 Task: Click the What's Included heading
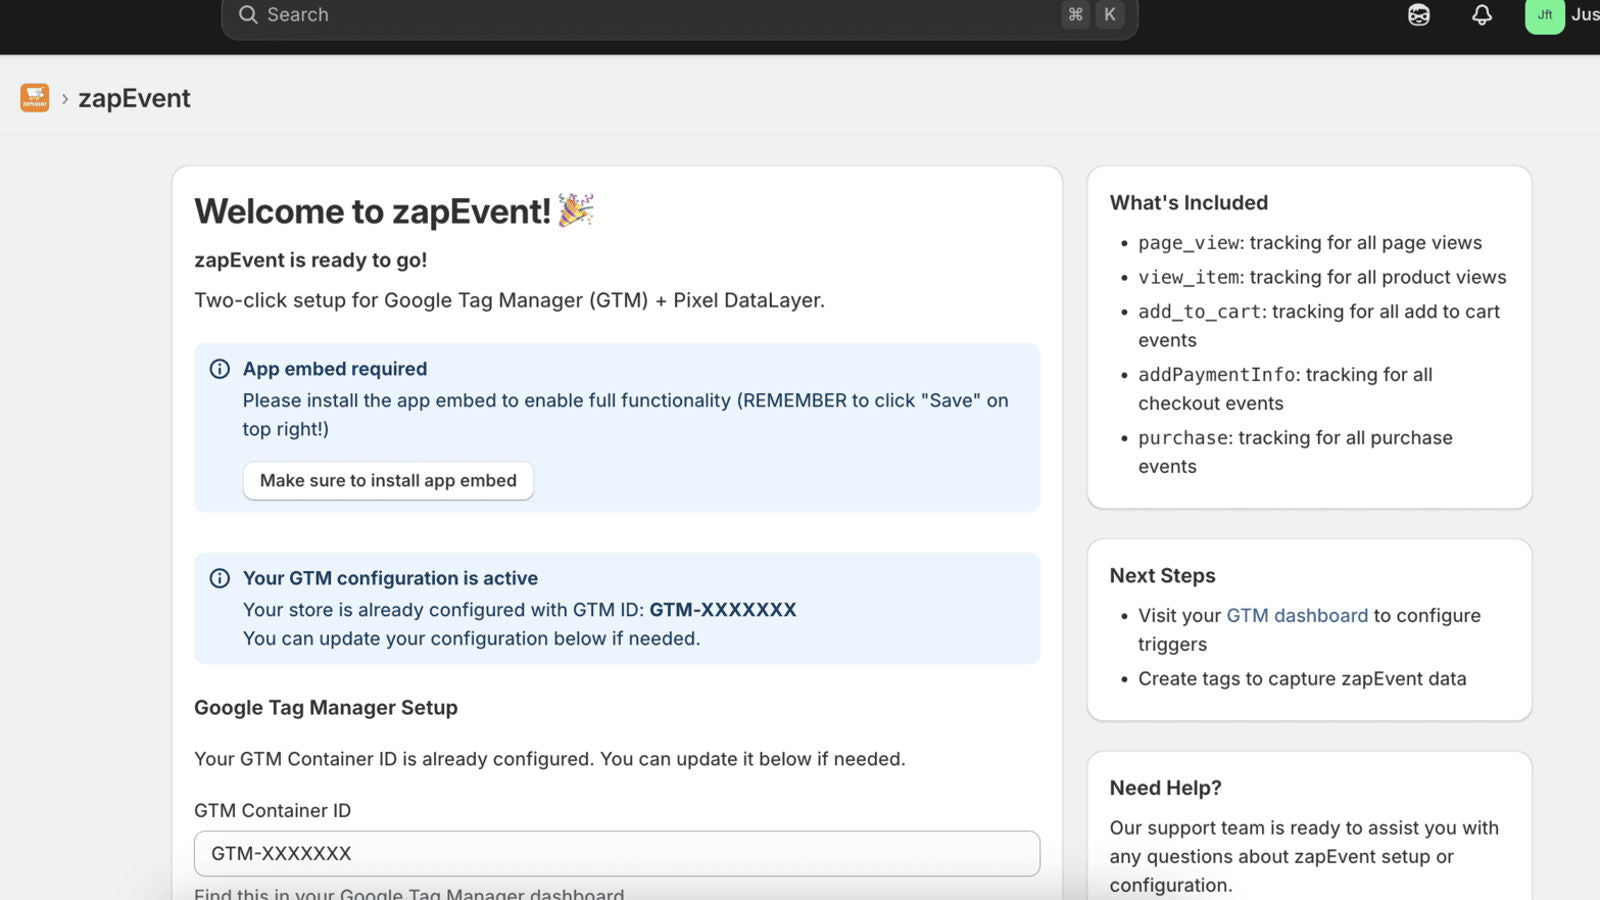1189,203
